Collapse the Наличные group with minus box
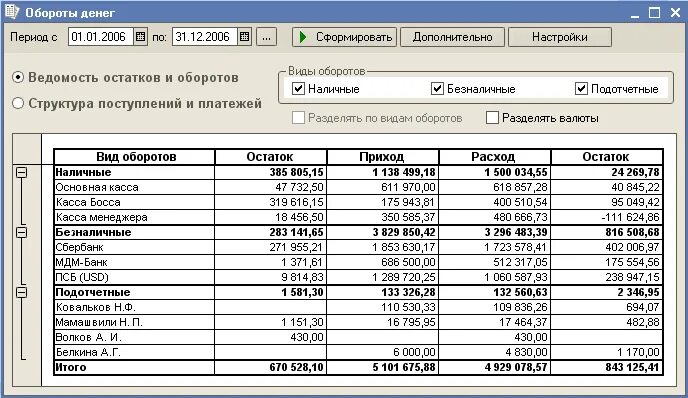The height and width of the screenshot is (398, 688). (22, 172)
